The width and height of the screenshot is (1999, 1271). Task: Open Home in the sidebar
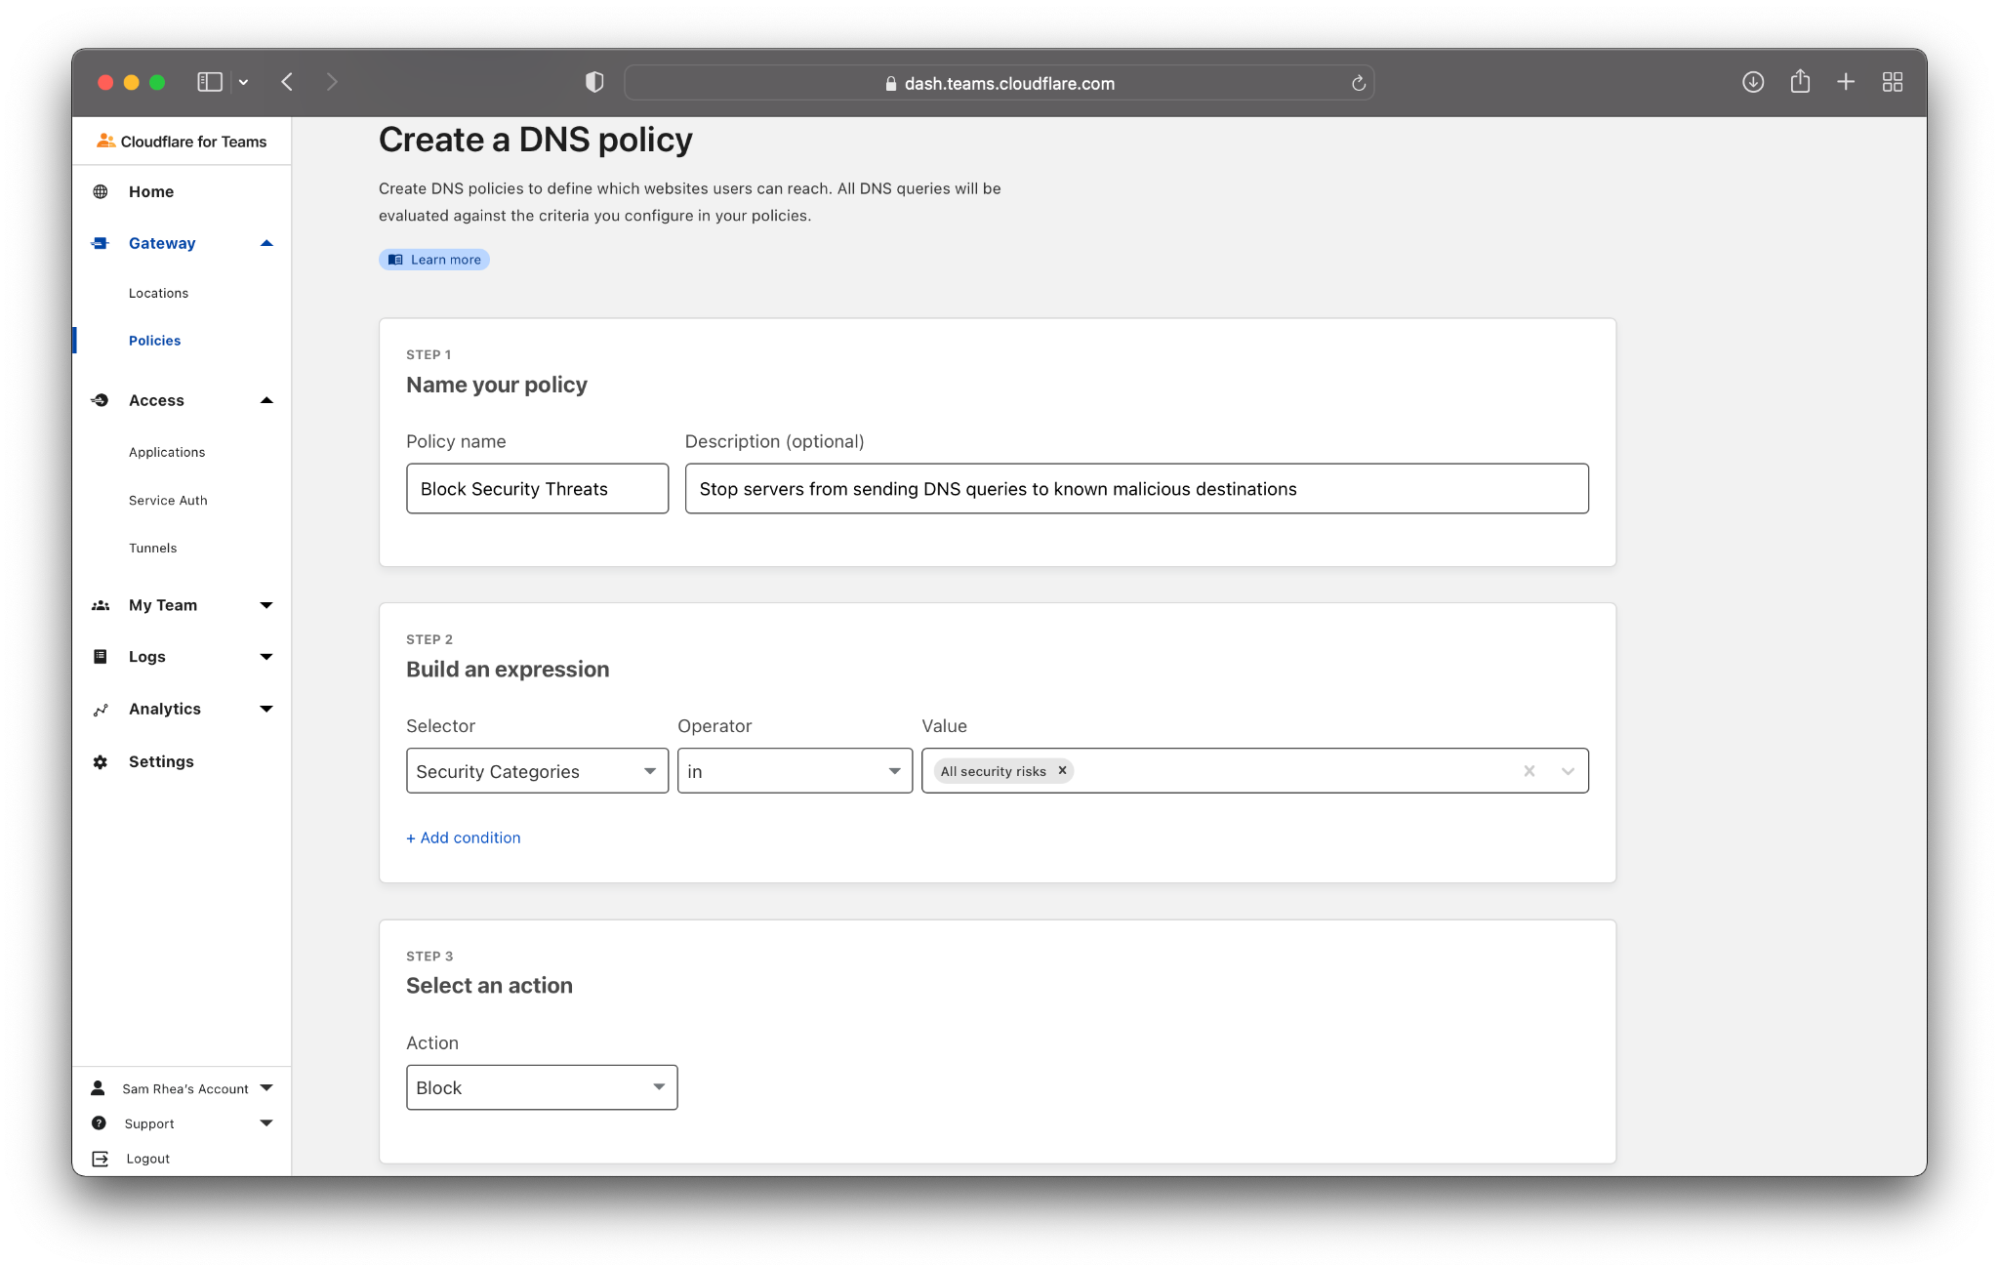[151, 191]
